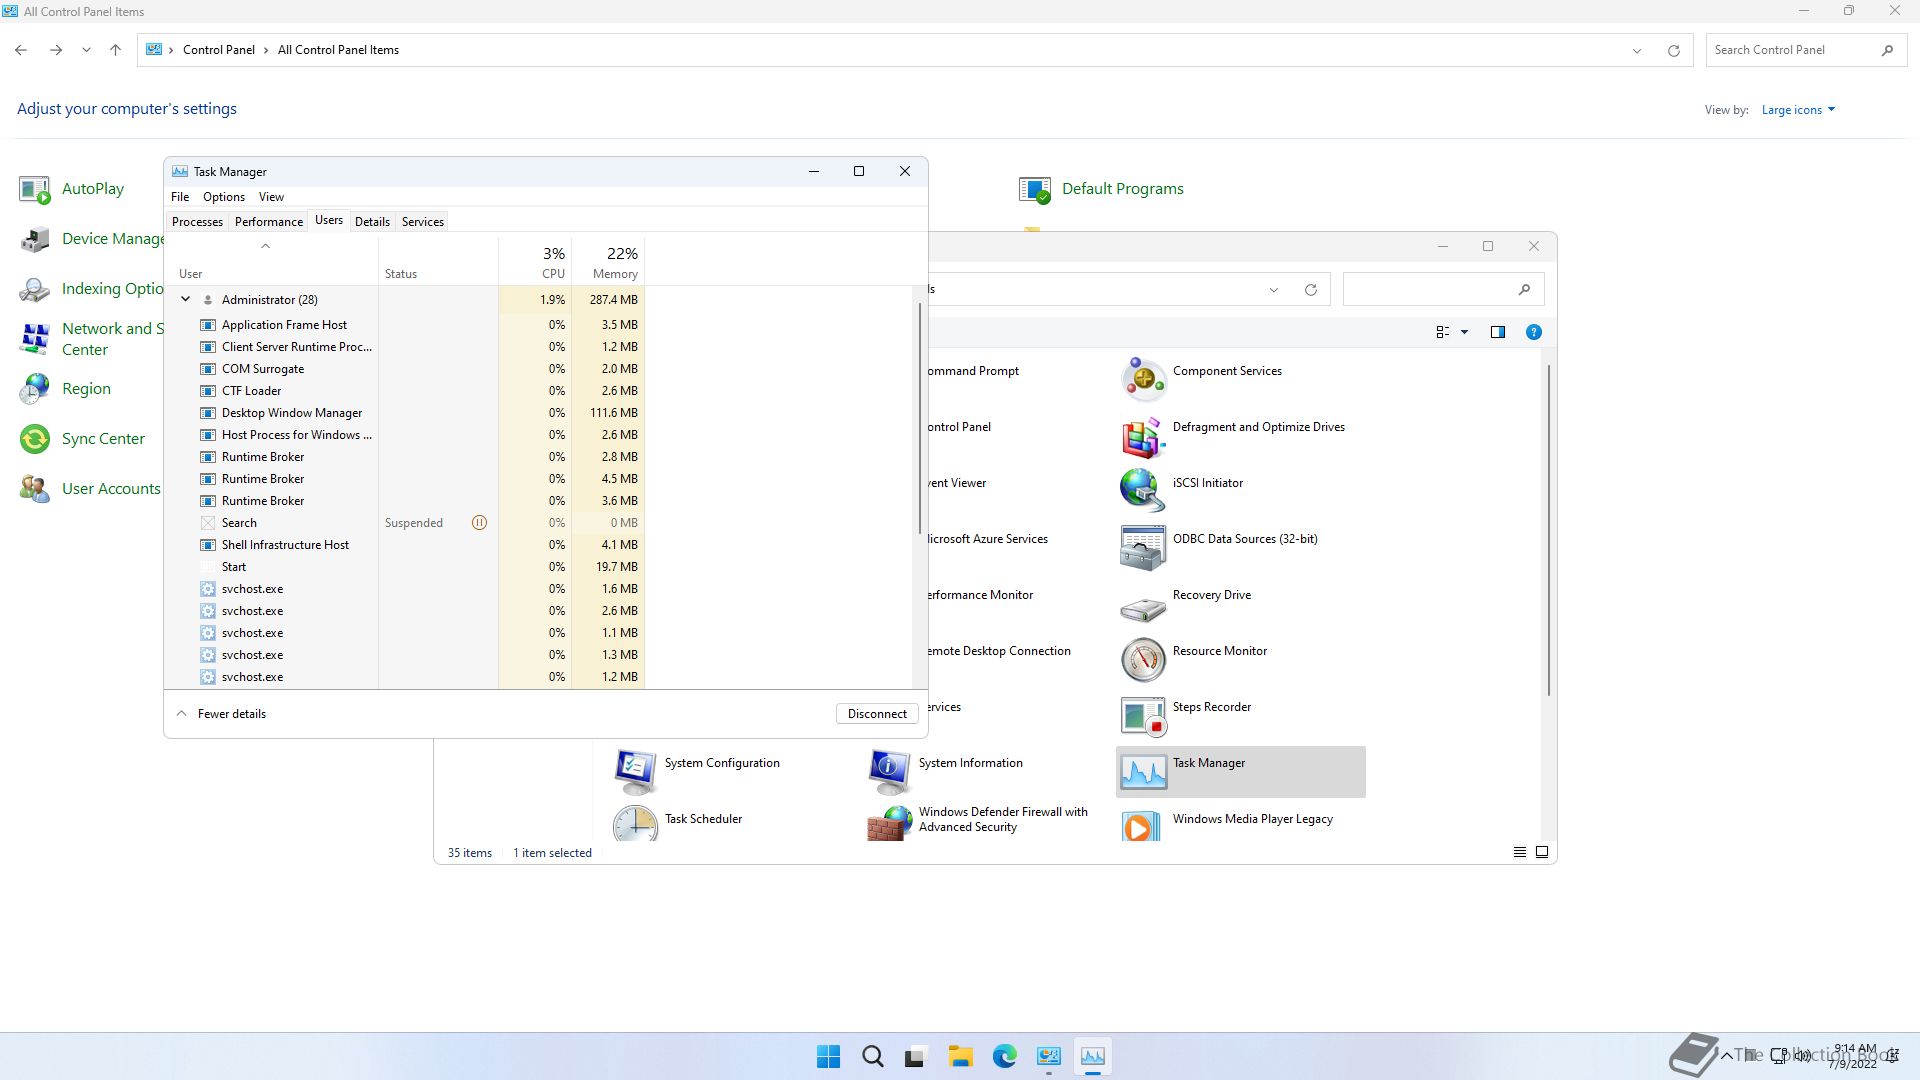
Task: Click the Control Panel breadcrumb link
Action: pyautogui.click(x=219, y=50)
